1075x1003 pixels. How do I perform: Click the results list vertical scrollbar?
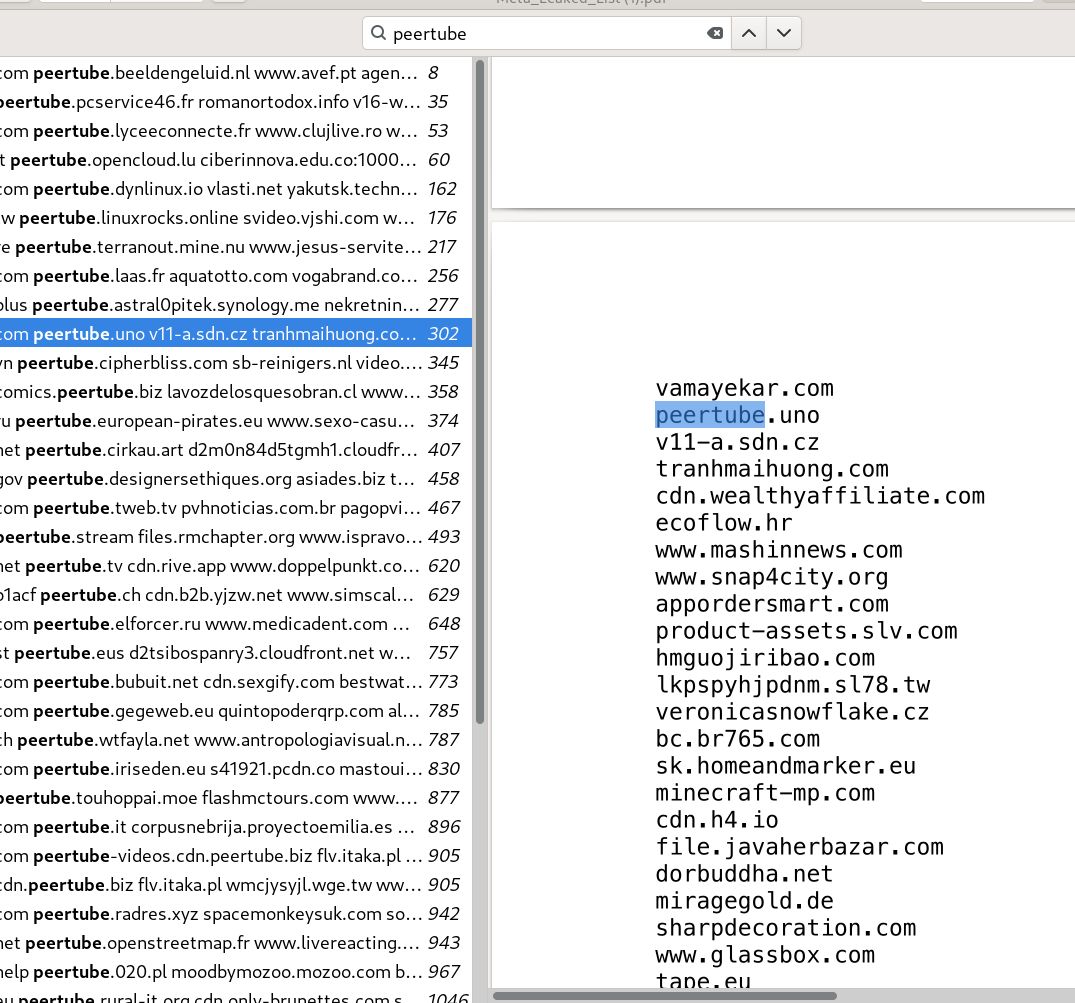tap(480, 400)
